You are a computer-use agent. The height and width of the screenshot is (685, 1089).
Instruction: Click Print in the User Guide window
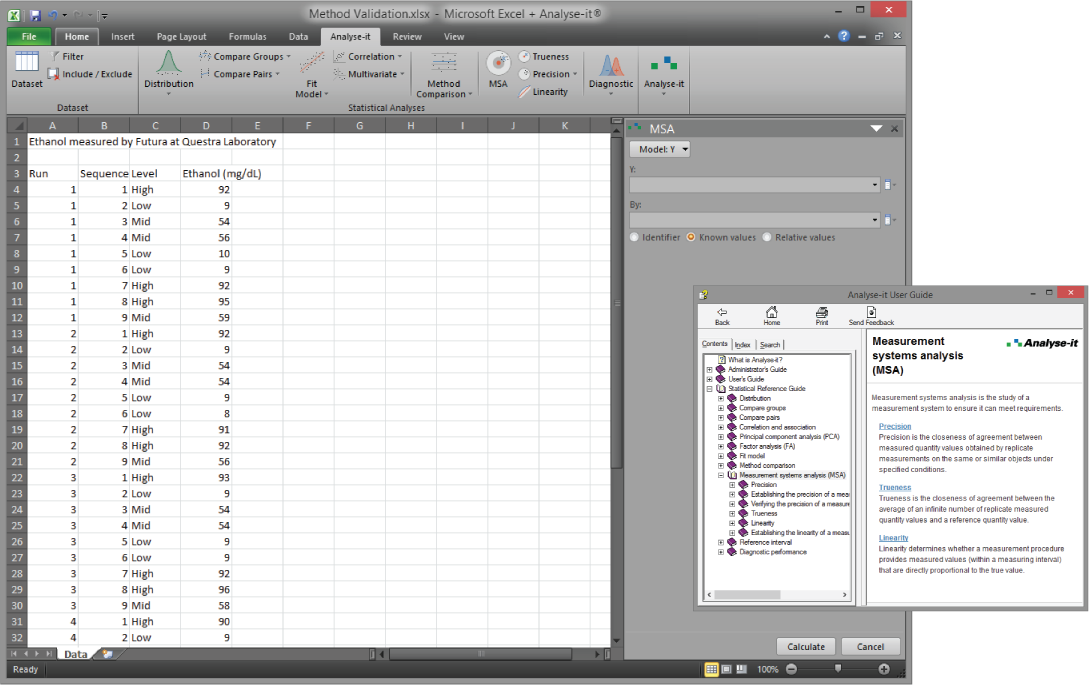pyautogui.click(x=822, y=316)
